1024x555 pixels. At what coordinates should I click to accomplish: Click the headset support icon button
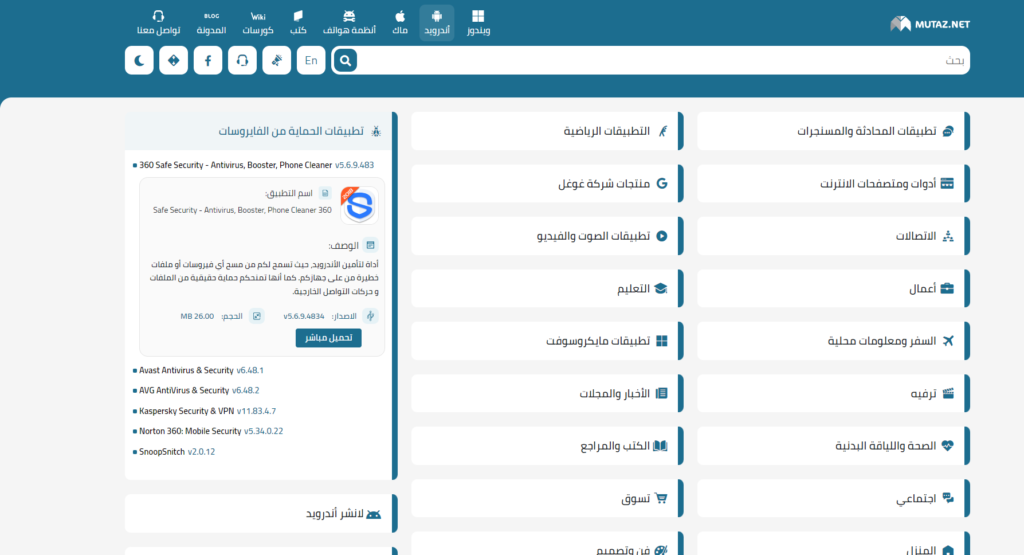242,60
